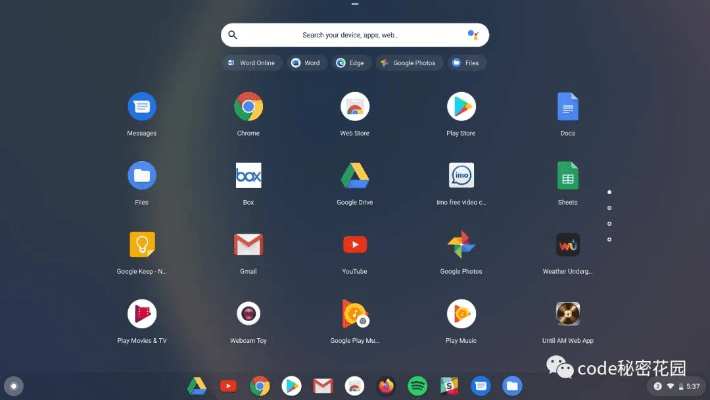Go to the fourth launcher page dot
Image resolution: width=710 pixels, height=400 pixels.
point(609,240)
